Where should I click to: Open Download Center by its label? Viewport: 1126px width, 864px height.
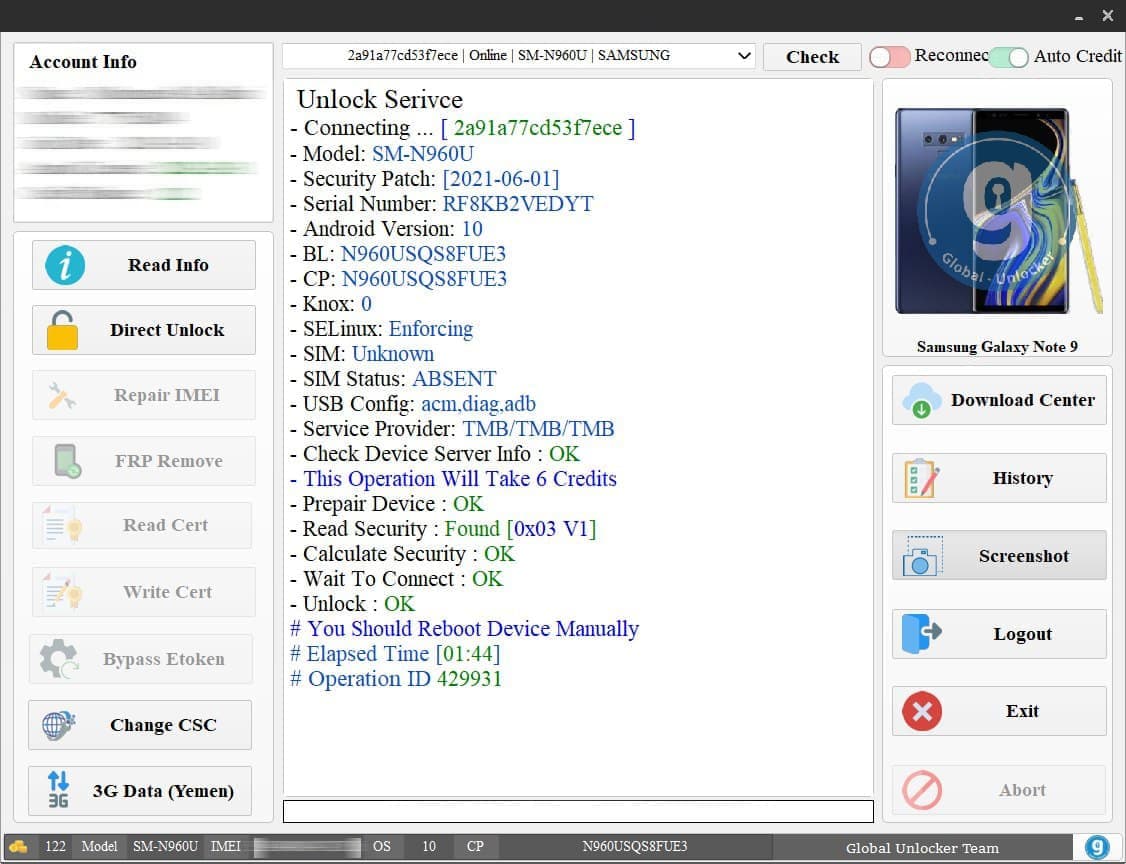[1023, 400]
